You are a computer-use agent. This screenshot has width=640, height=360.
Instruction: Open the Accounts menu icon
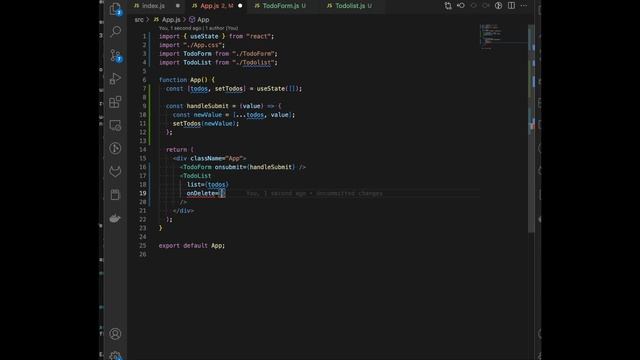(115, 334)
